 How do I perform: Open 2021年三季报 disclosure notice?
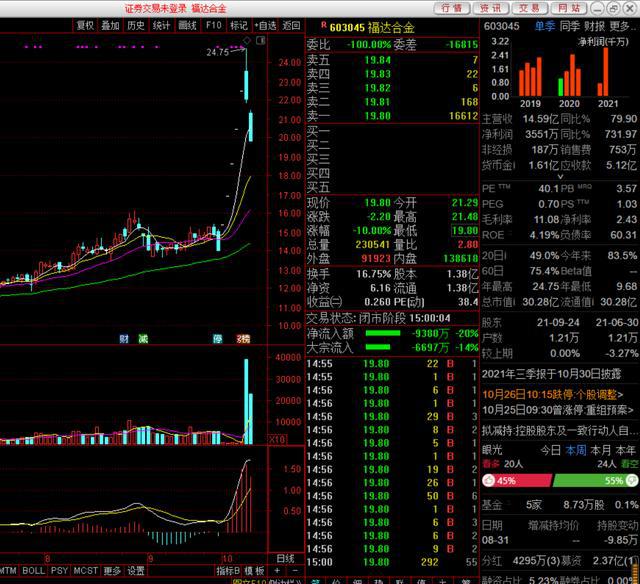tap(551, 374)
